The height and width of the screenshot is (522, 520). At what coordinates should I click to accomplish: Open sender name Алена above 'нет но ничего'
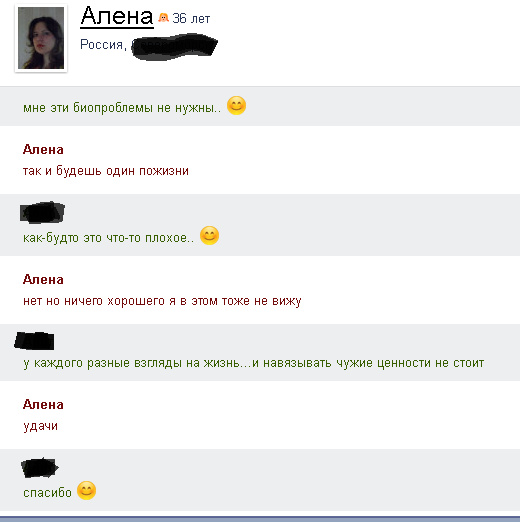[43, 280]
